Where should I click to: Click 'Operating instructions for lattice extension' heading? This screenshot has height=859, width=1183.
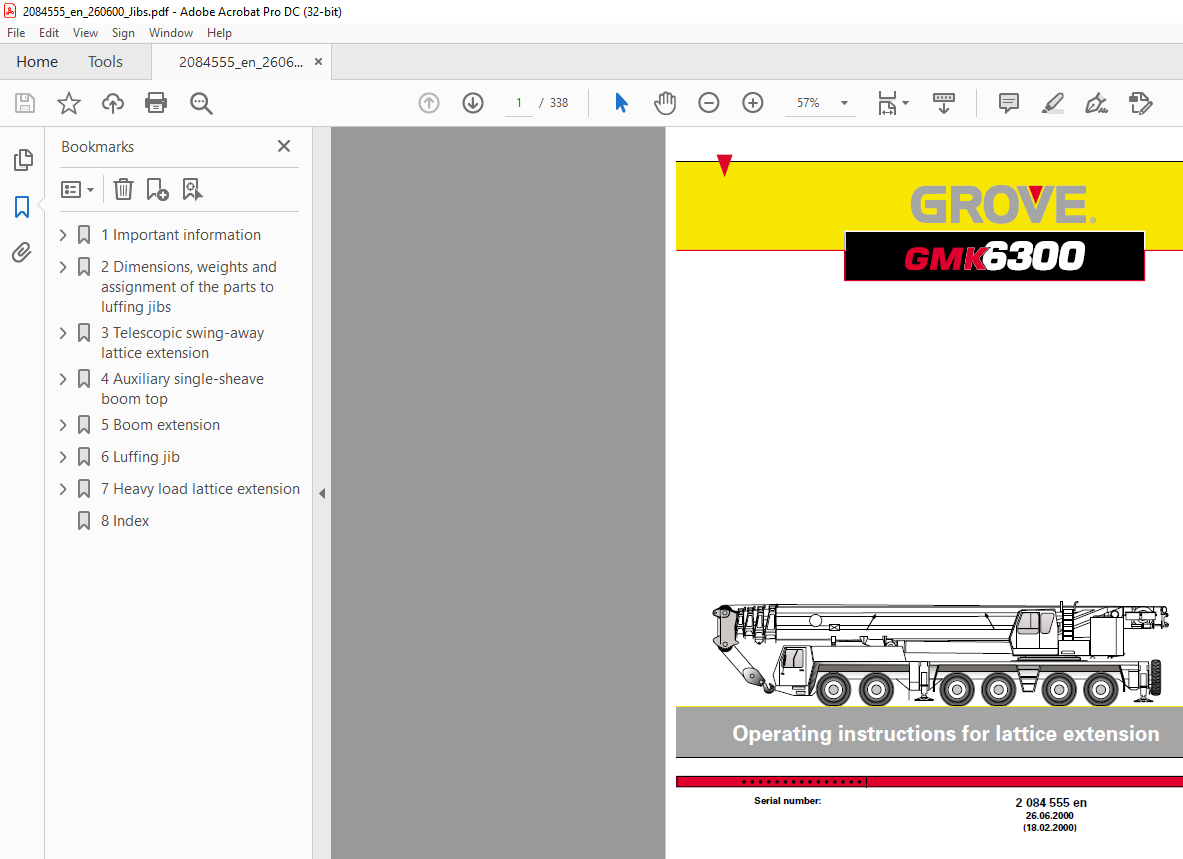945,734
